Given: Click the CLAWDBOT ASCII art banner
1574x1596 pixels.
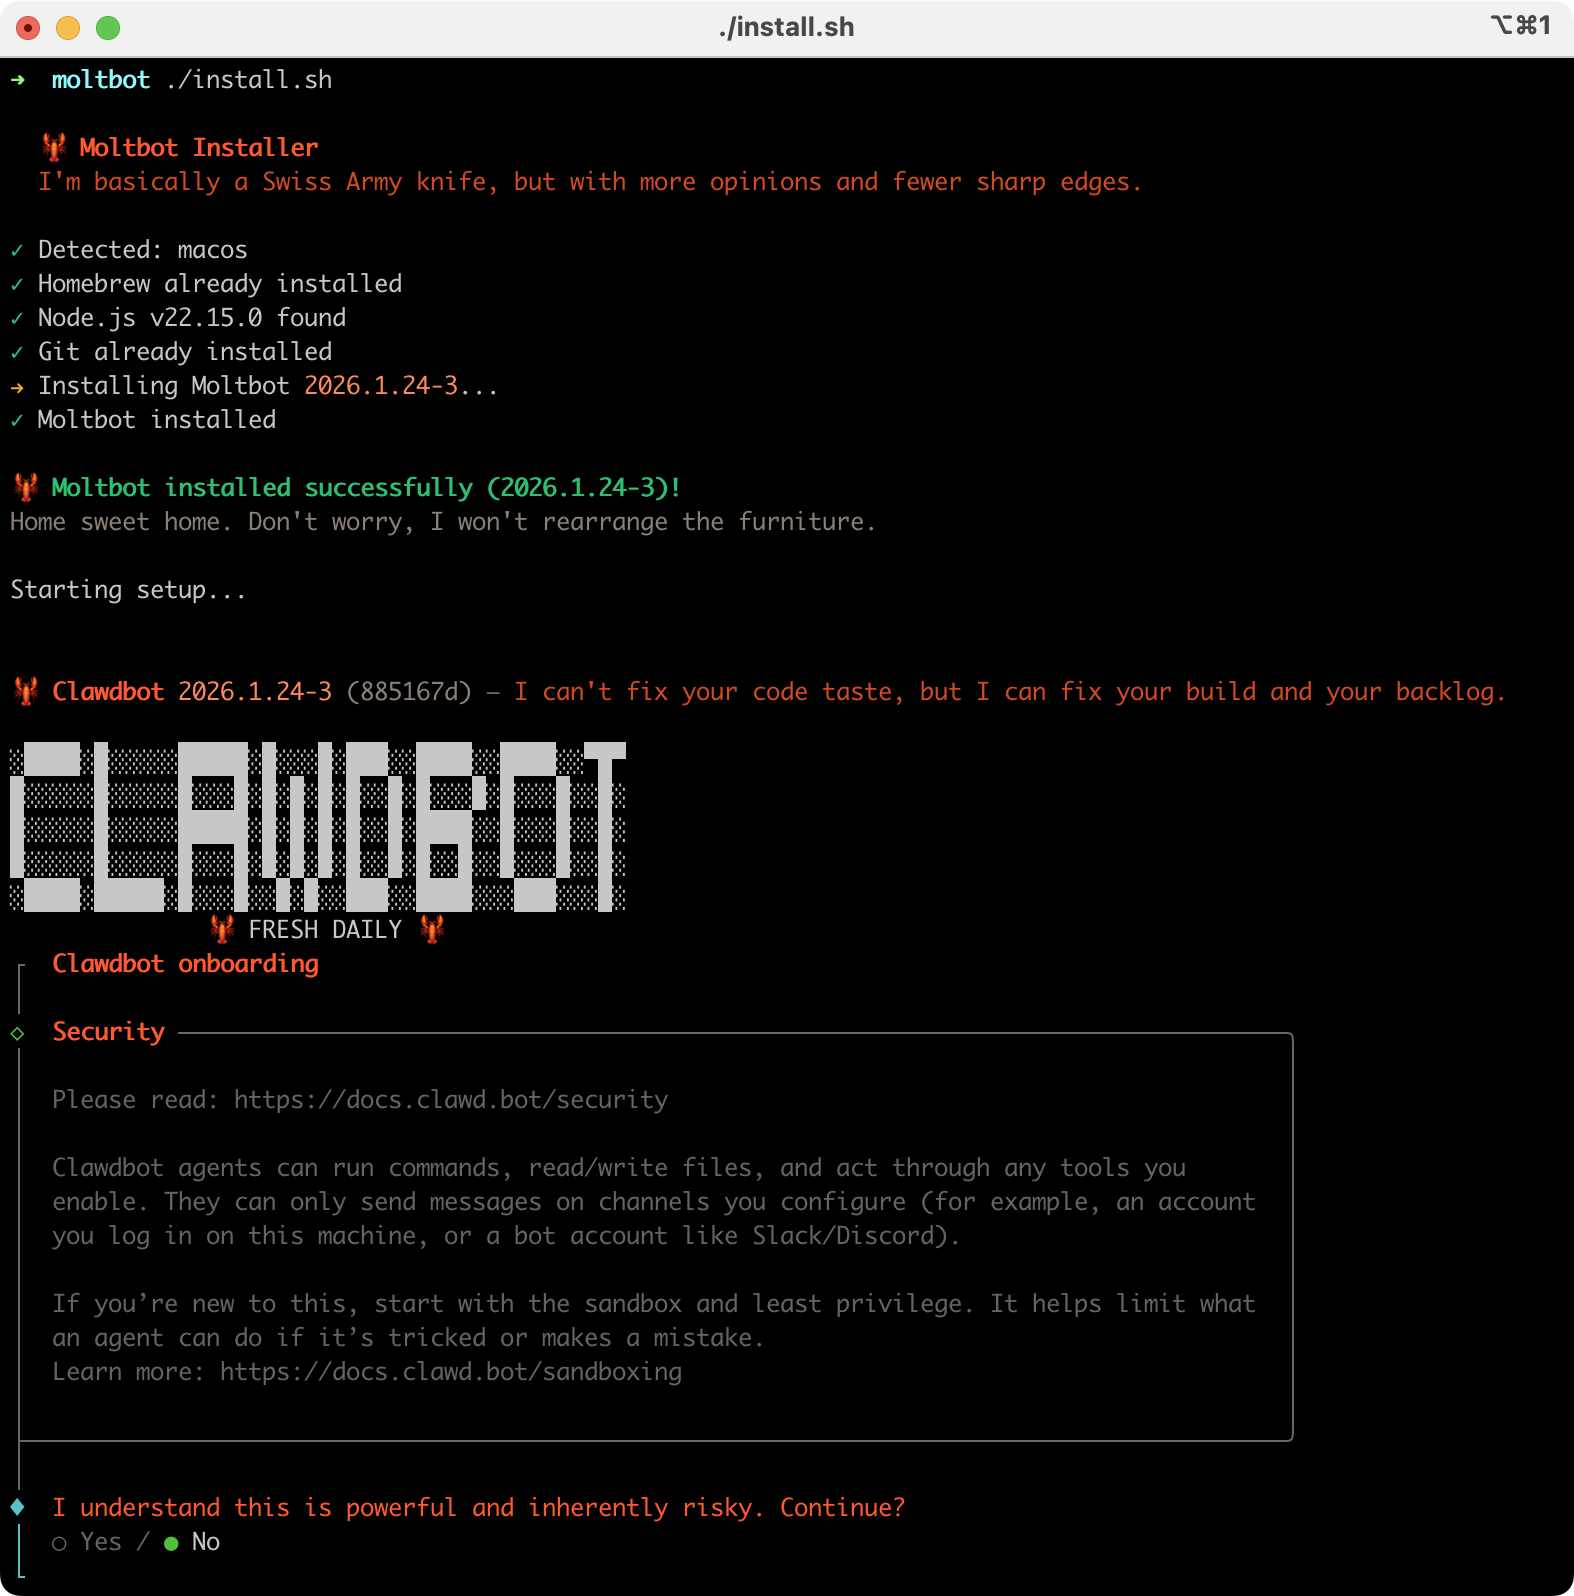Looking at the screenshot, I should (318, 827).
